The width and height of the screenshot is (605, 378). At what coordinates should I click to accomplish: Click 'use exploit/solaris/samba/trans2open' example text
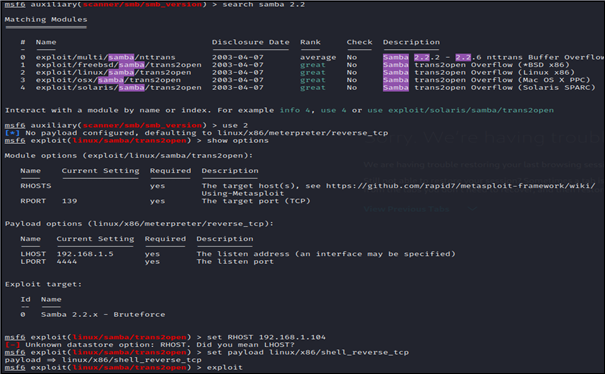(460, 110)
